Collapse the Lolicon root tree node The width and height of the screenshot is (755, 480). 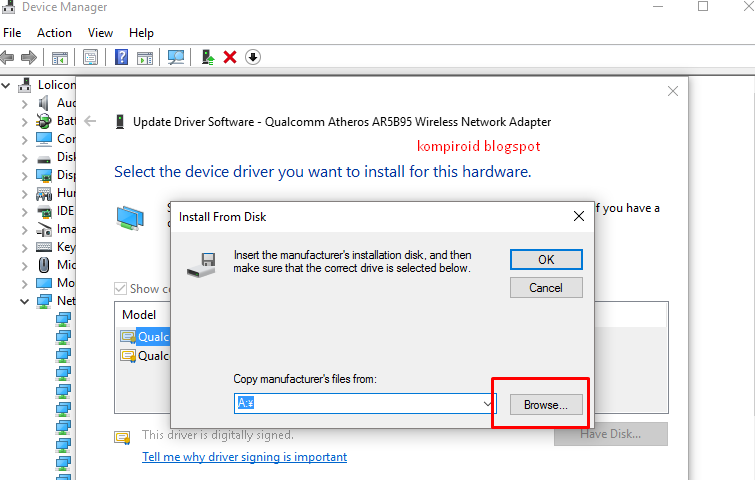click(x=6, y=86)
